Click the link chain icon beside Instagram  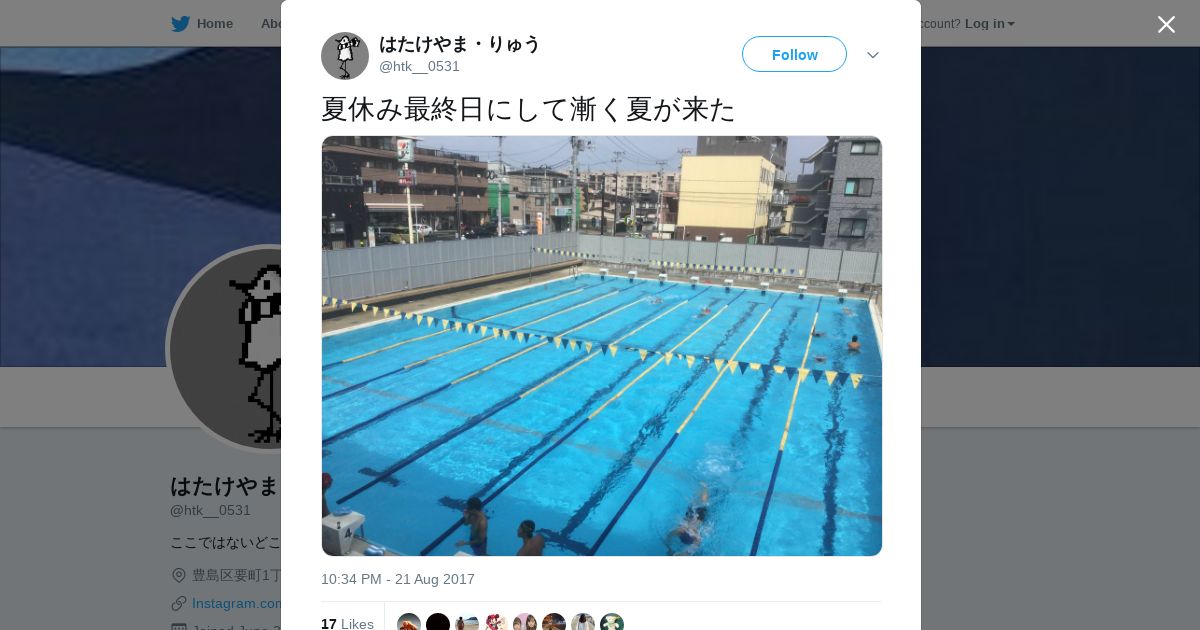(179, 603)
